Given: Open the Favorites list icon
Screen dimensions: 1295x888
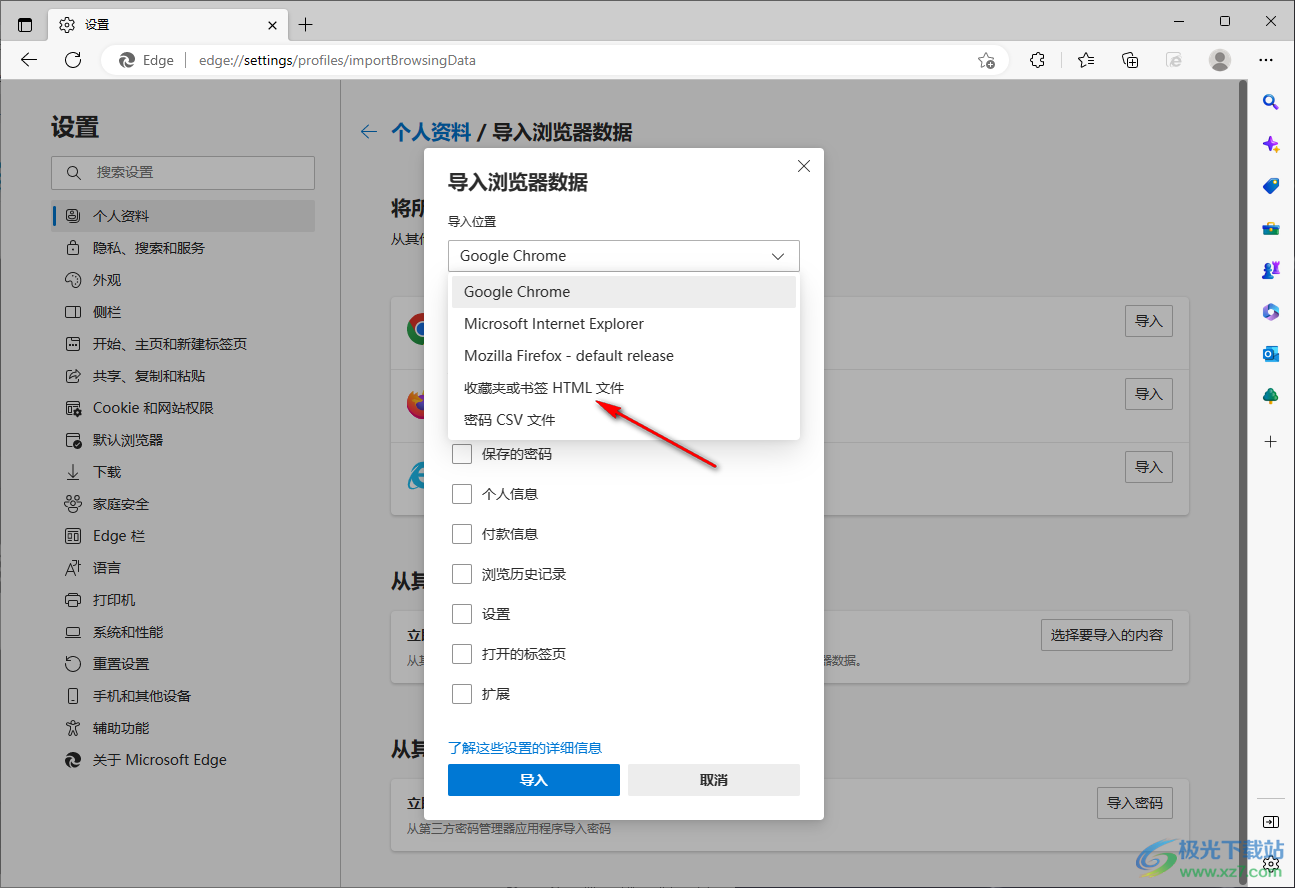Looking at the screenshot, I should click(x=1086, y=60).
